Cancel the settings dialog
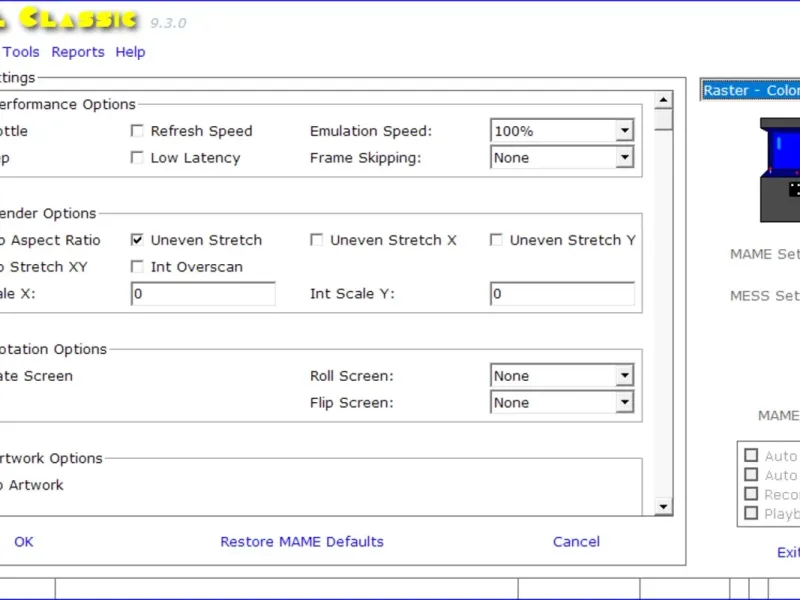Screen dimensions: 800x600 pos(576,542)
